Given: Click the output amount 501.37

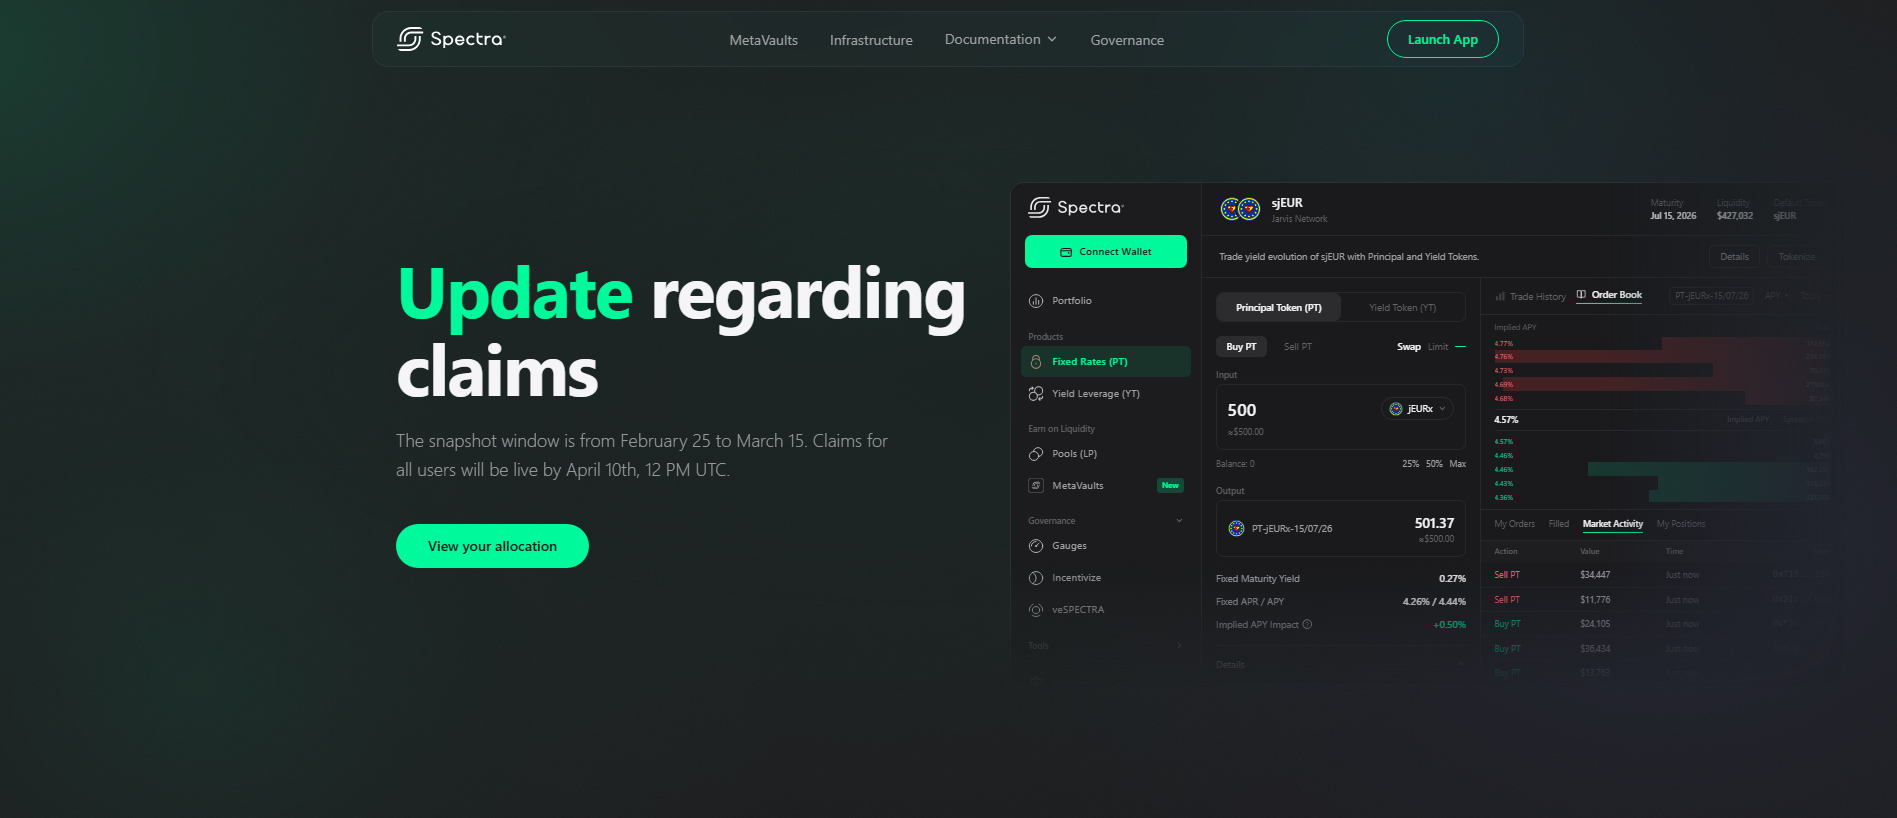Looking at the screenshot, I should coord(1434,523).
